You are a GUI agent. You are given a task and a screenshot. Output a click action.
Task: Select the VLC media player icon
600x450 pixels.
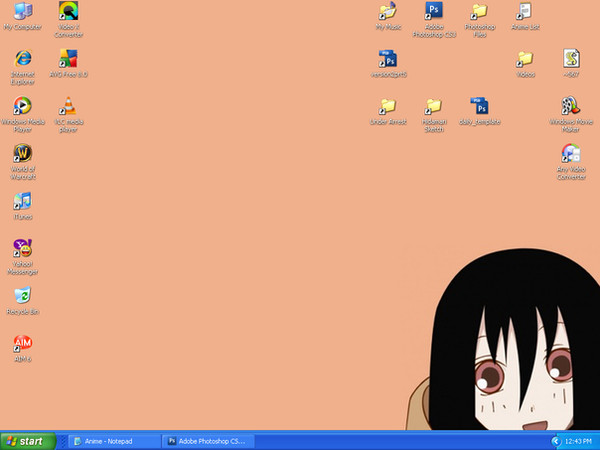(68, 106)
